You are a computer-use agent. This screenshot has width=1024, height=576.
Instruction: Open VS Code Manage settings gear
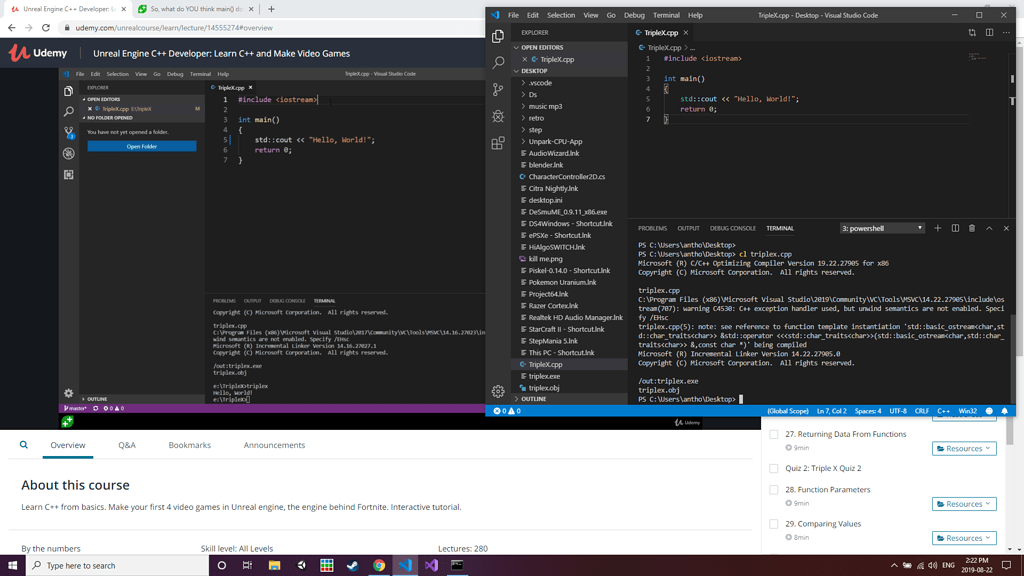point(498,393)
